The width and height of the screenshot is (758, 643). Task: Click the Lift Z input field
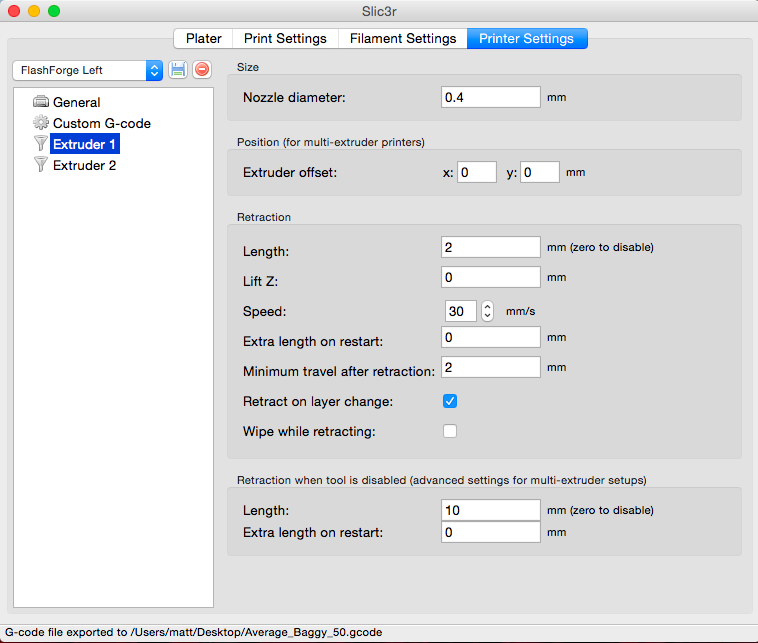490,277
